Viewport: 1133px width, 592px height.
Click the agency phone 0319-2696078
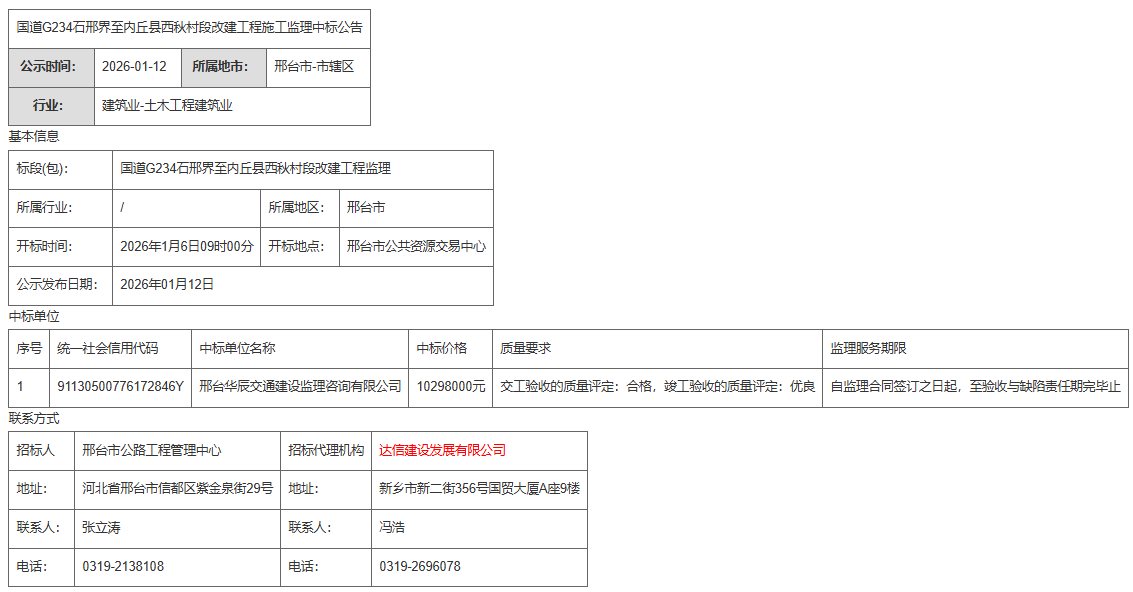[x=420, y=566]
